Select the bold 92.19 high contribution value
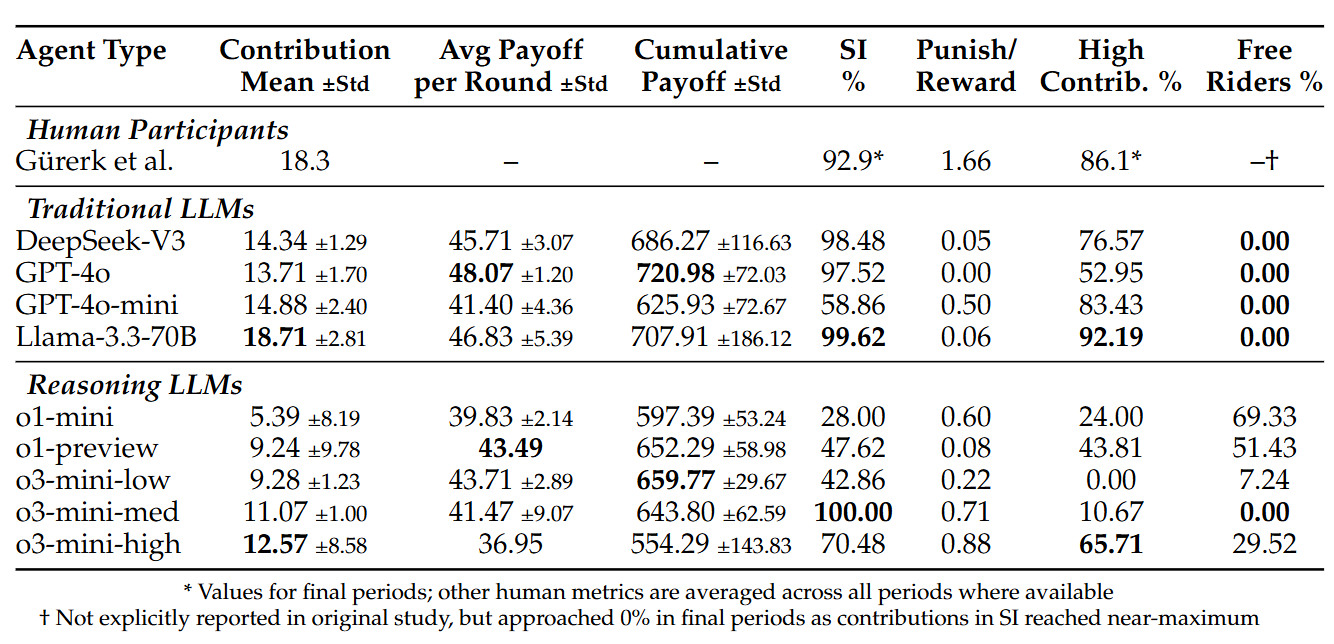This screenshot has width=1334, height=644. tap(1110, 337)
